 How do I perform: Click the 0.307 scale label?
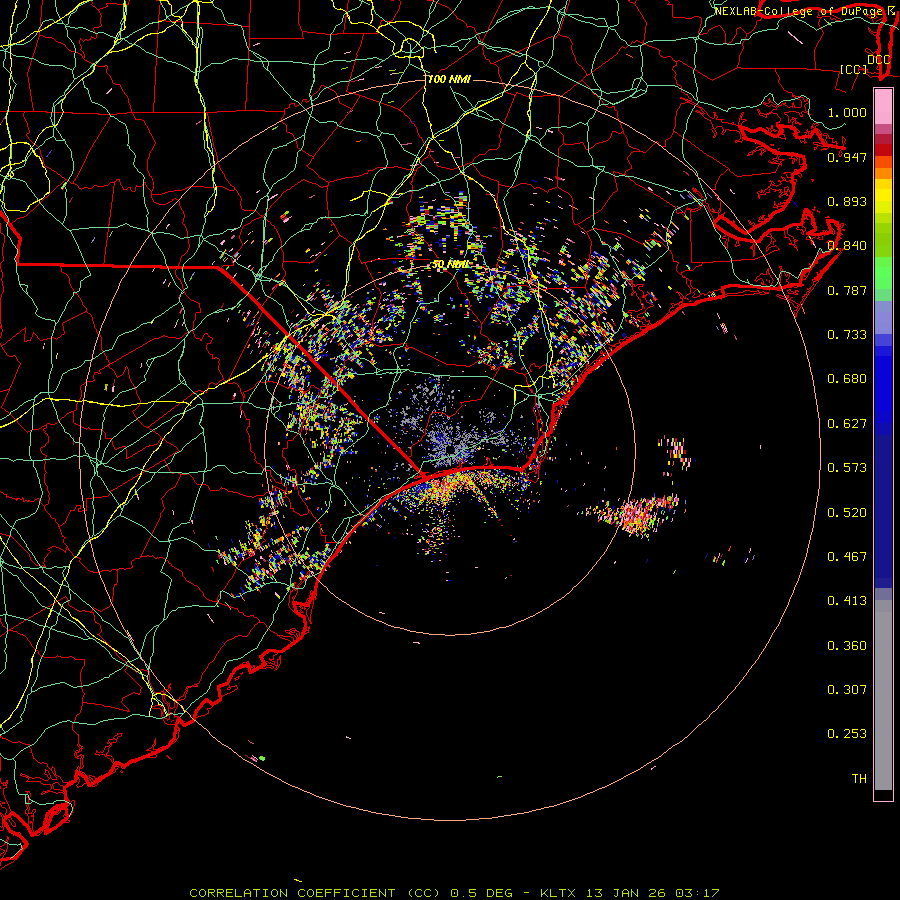pos(847,690)
